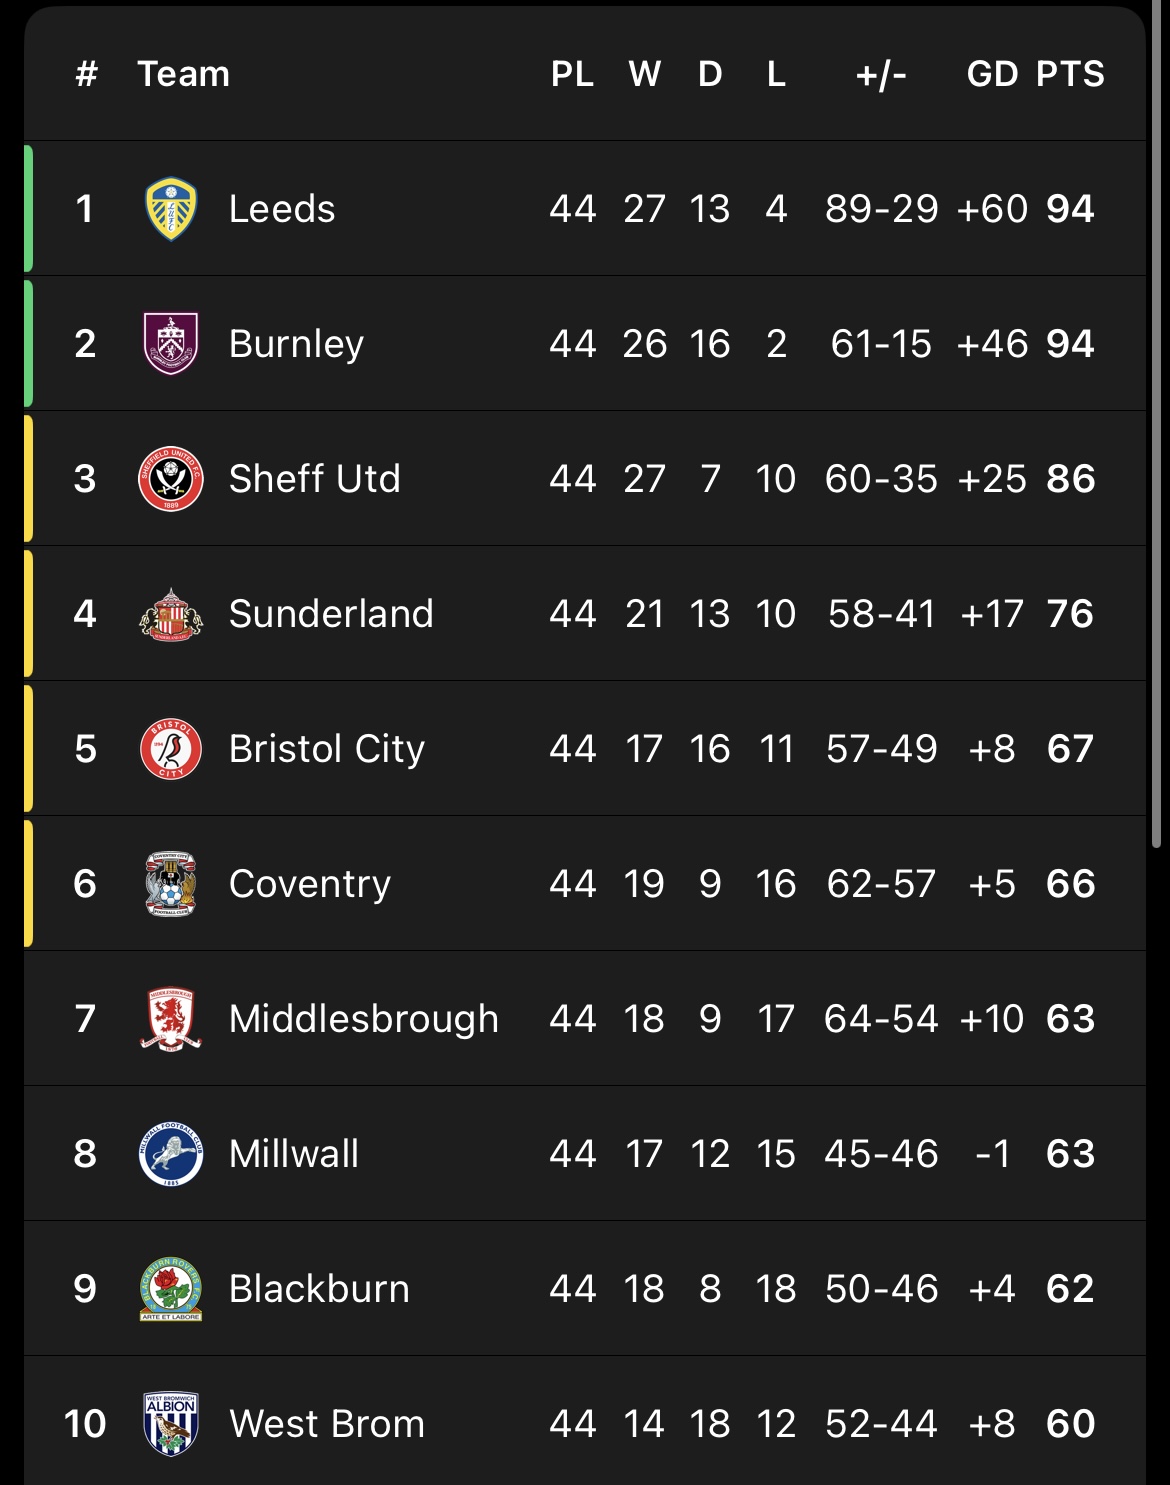Click the Middlesbrough lion crest
Image resolution: width=1170 pixels, height=1485 pixels.
[171, 1019]
